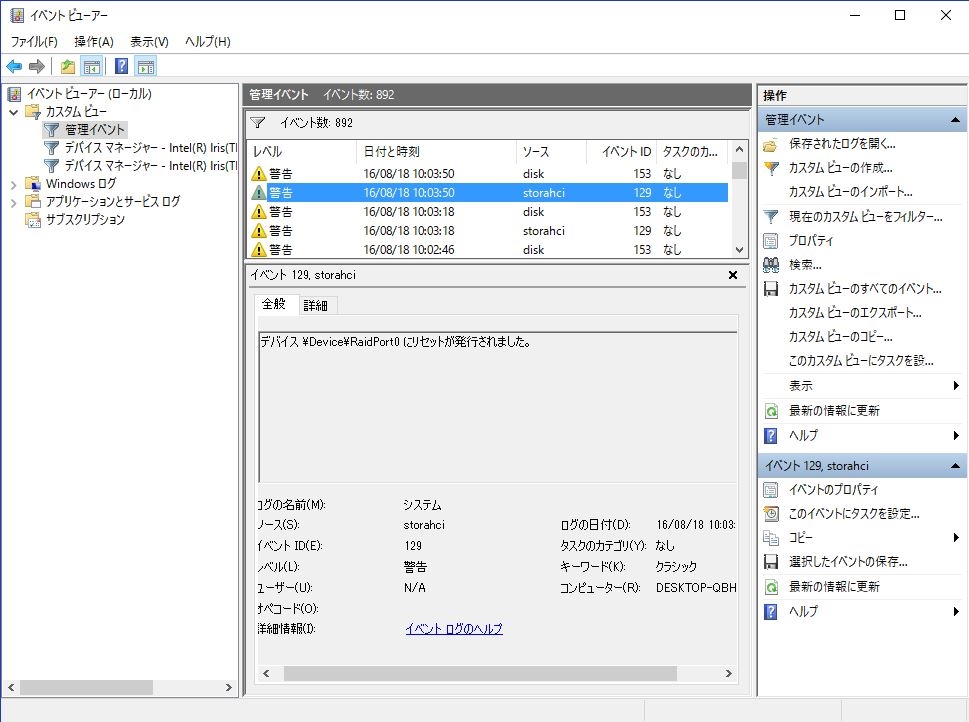Select the disk event at 10:03:50

click(488, 174)
